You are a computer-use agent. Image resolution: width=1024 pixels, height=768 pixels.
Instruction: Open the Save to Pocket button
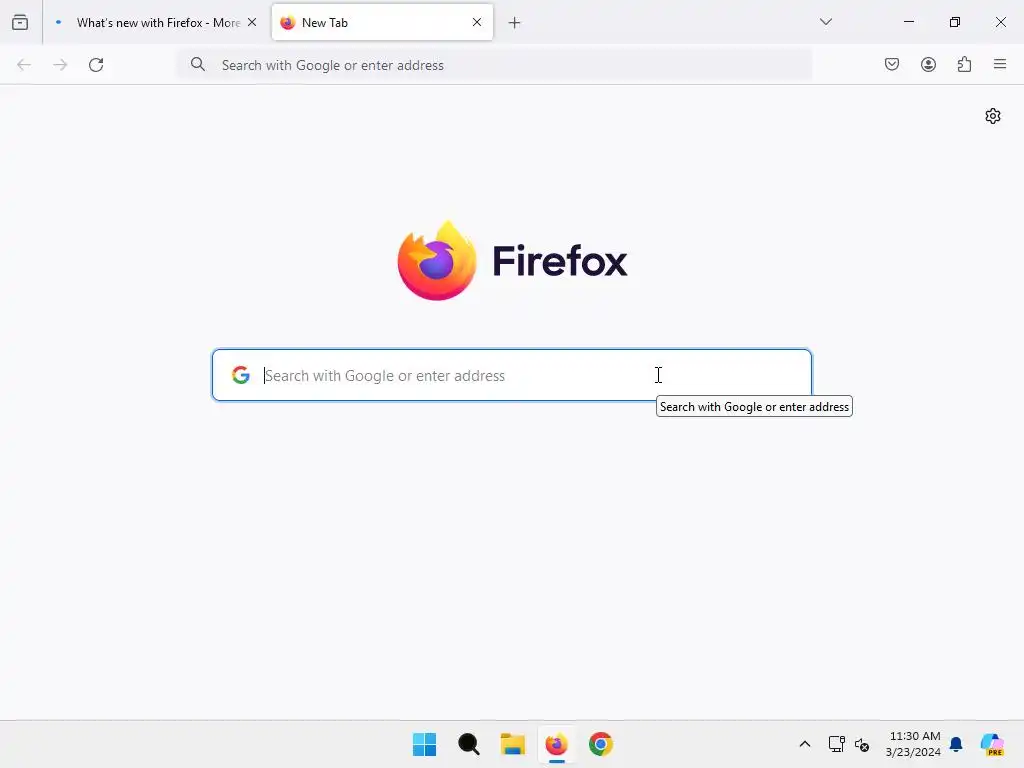(892, 64)
